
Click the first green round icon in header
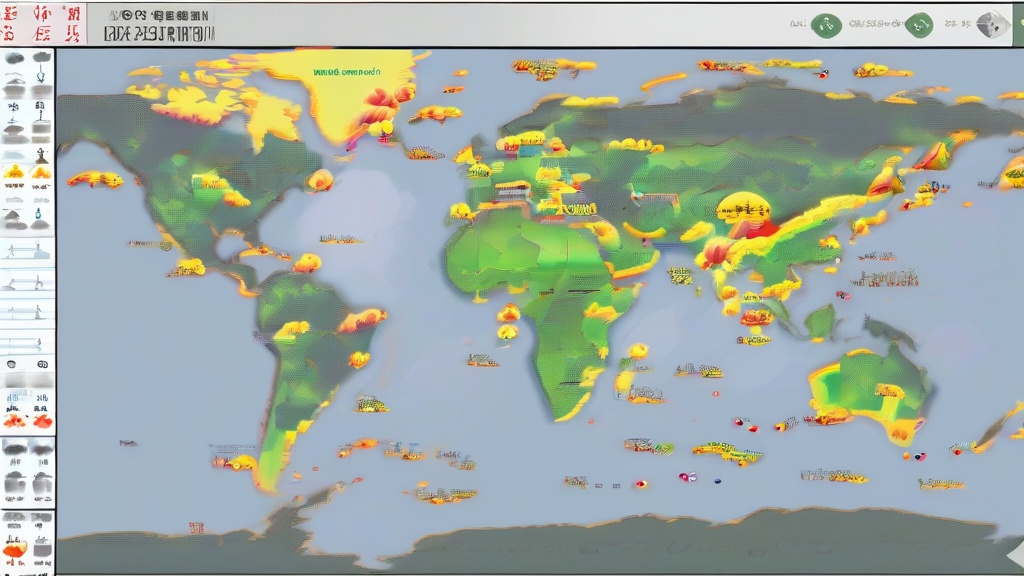pos(826,24)
